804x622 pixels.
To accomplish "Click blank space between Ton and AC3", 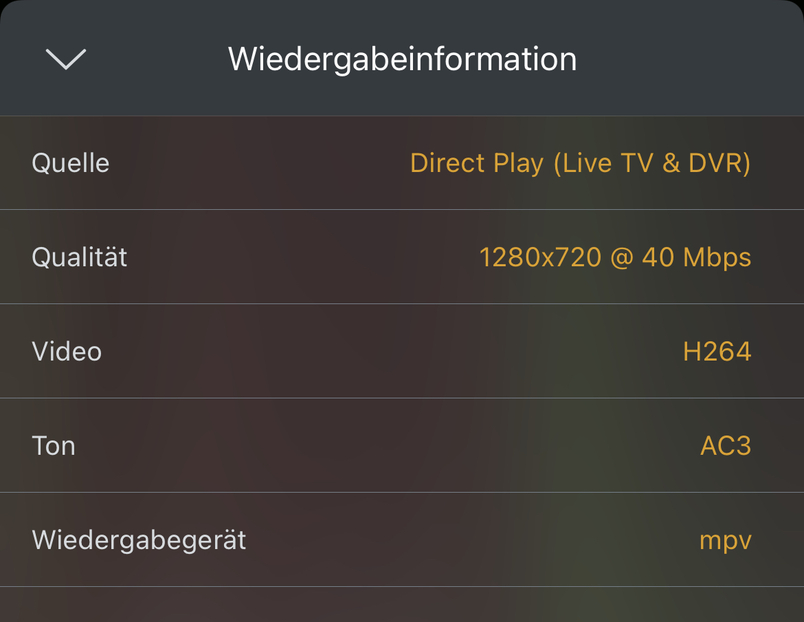I will tap(390, 445).
